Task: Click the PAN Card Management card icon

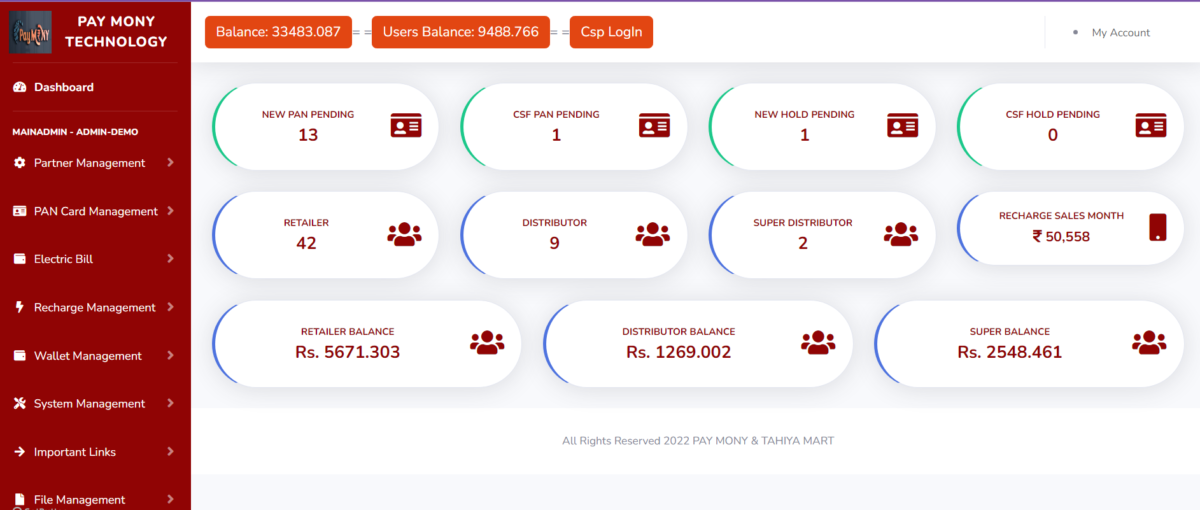Action: [19, 211]
